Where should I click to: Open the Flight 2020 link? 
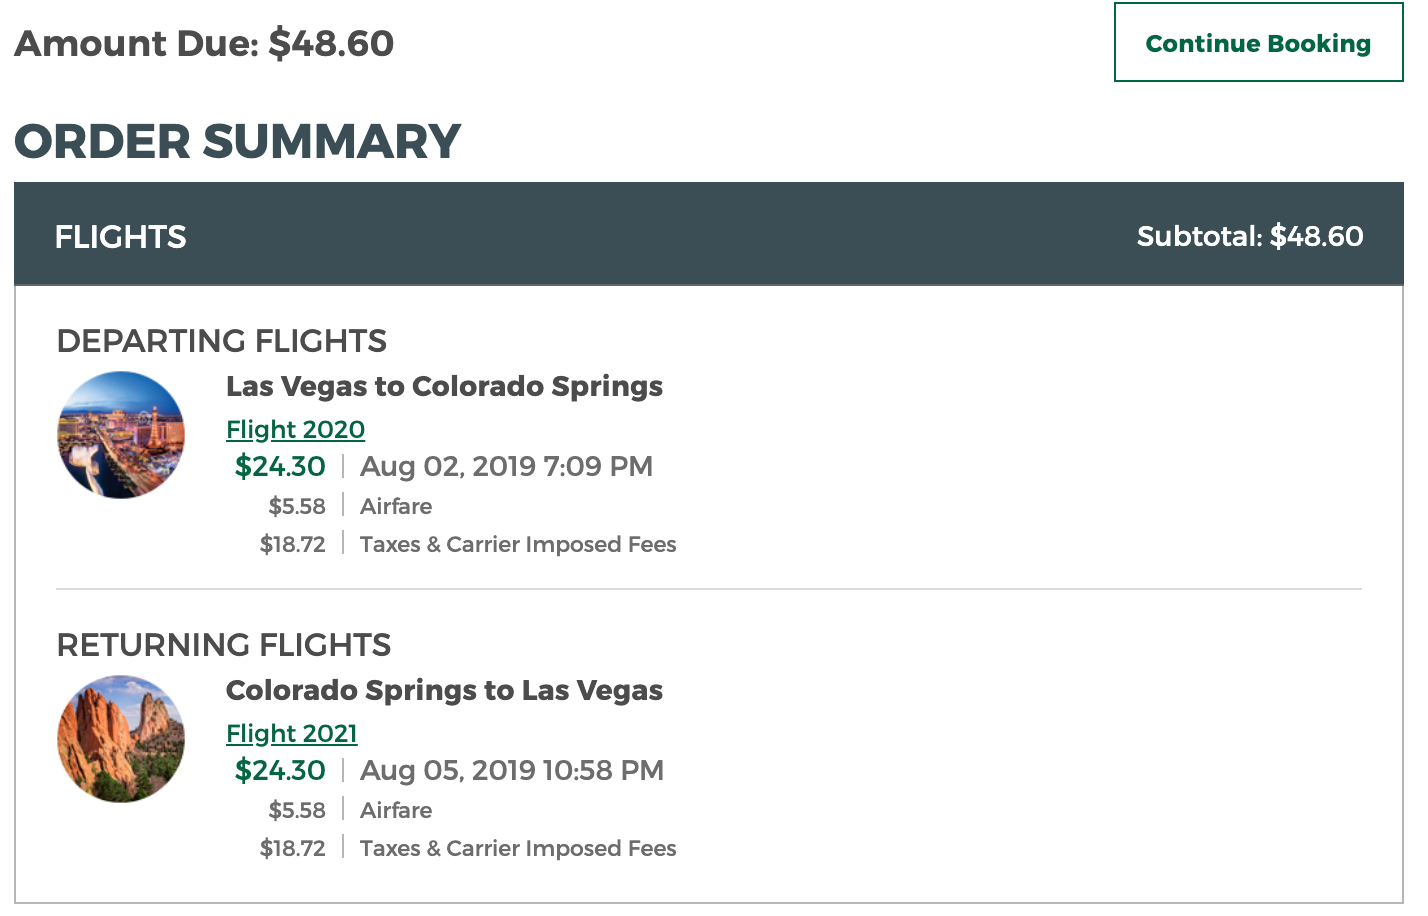295,429
